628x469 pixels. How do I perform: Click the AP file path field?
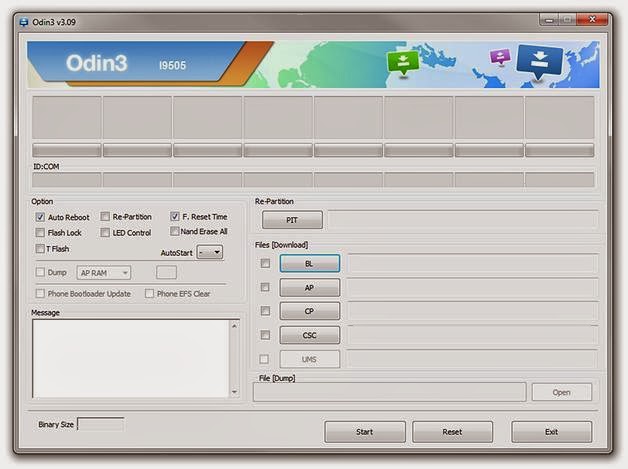473,288
